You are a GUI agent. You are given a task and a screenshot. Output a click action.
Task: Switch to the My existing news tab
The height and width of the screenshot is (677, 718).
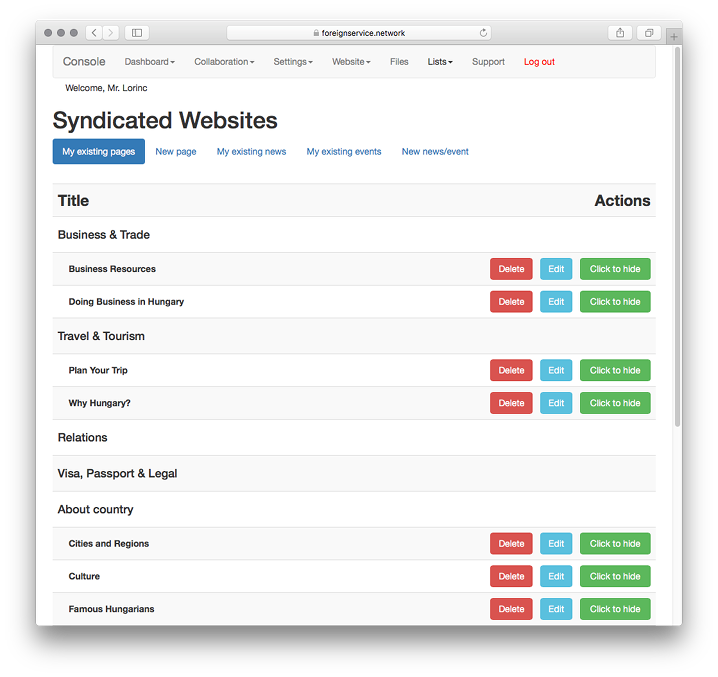coord(251,152)
